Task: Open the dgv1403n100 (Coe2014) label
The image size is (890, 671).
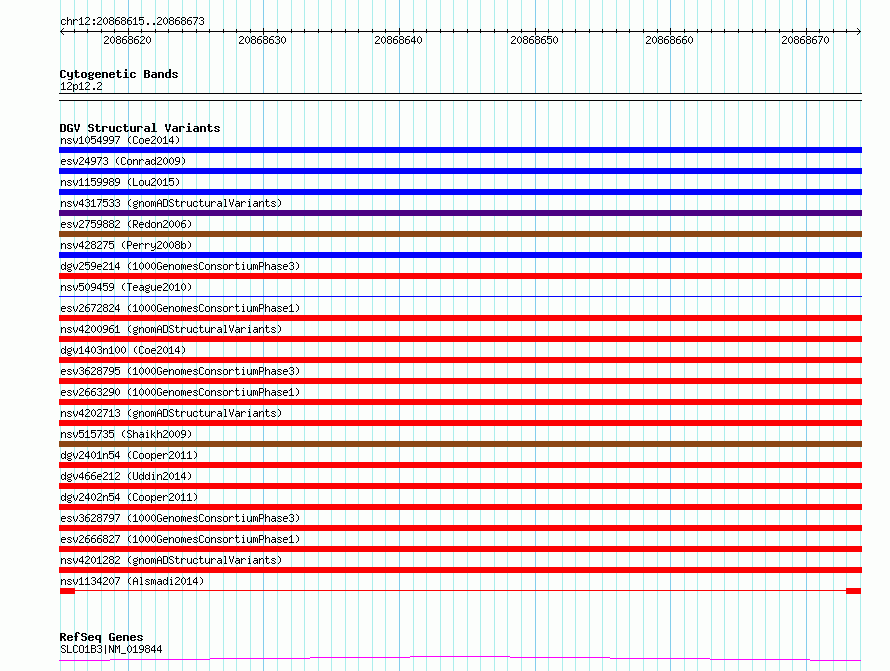Action: (x=123, y=350)
